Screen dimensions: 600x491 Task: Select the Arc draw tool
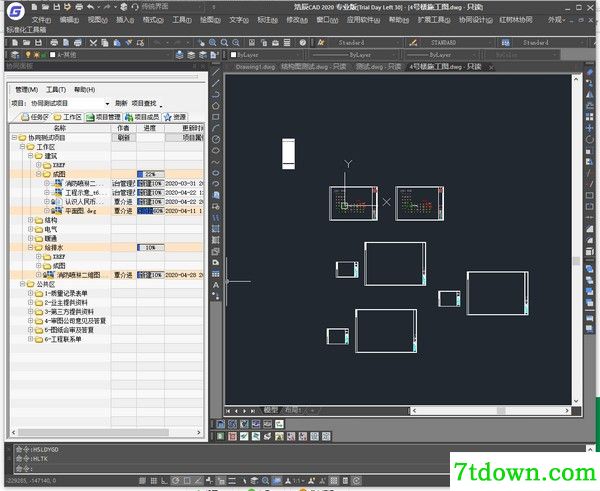click(x=216, y=128)
